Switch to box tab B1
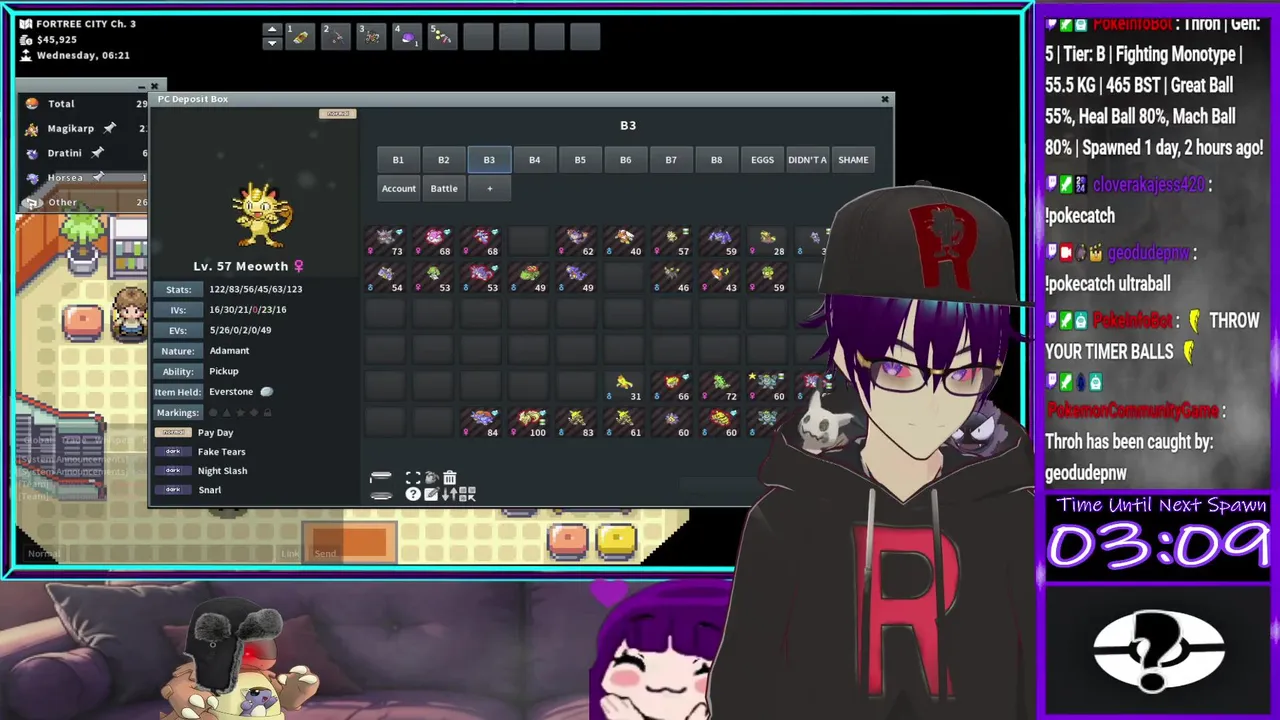 pos(398,160)
